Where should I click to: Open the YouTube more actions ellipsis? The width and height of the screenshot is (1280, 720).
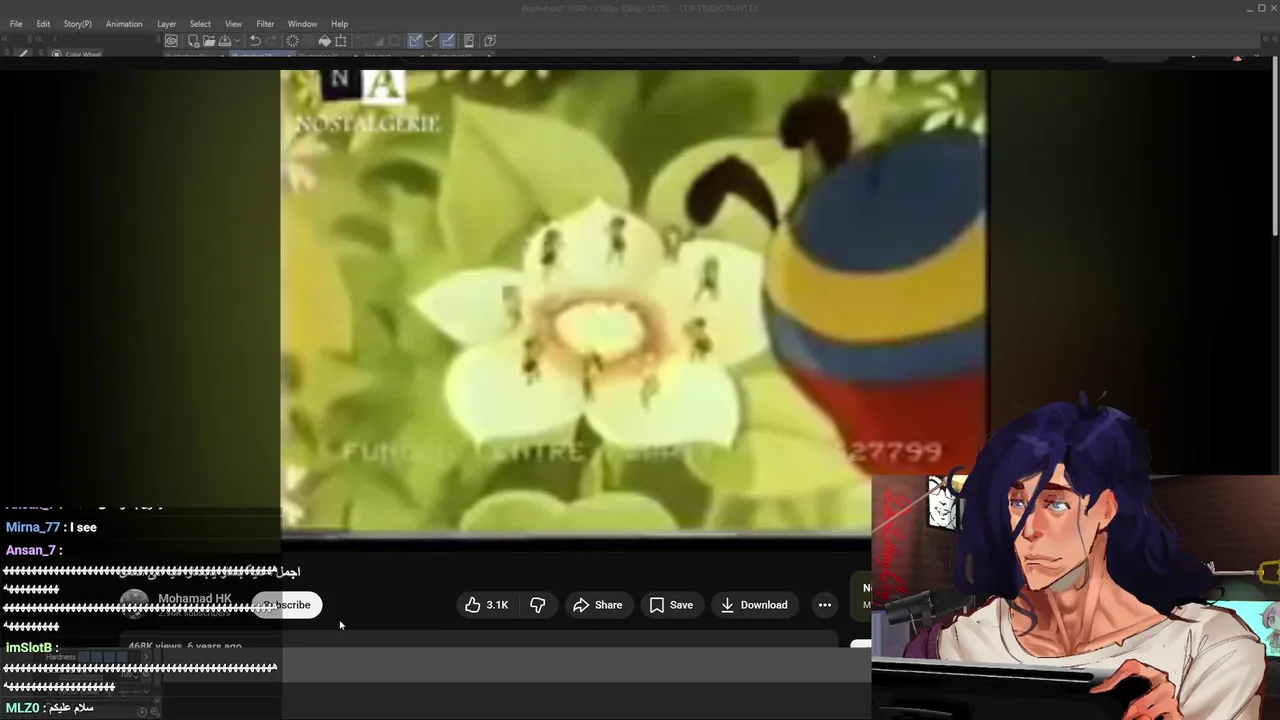pos(824,605)
